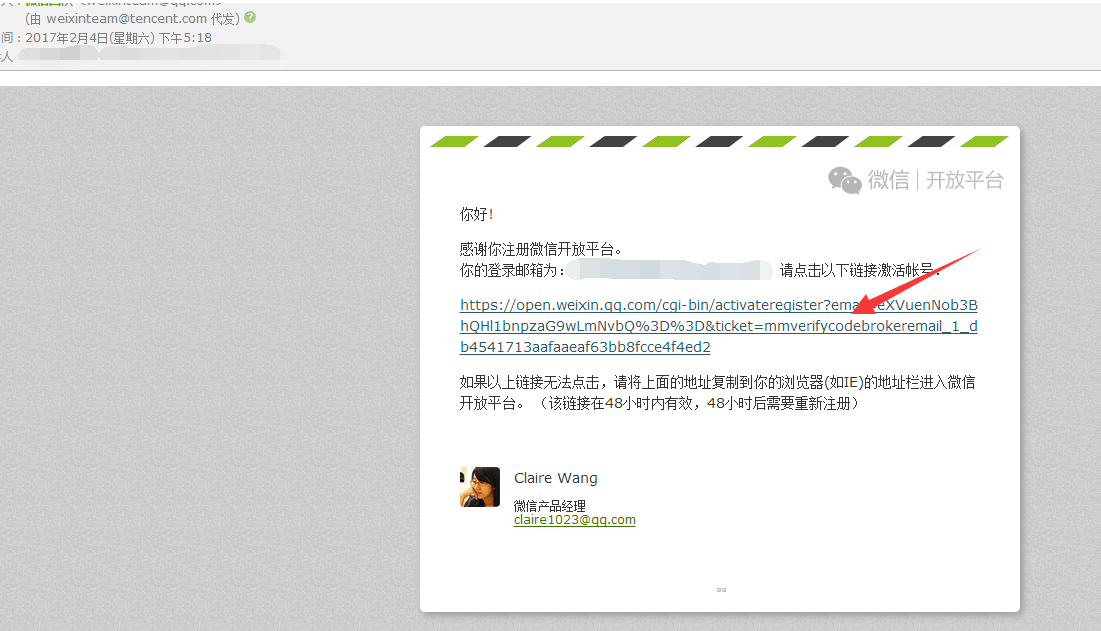This screenshot has width=1101, height=631.
Task: Click the job title 微信产品经理
Action: tap(549, 505)
